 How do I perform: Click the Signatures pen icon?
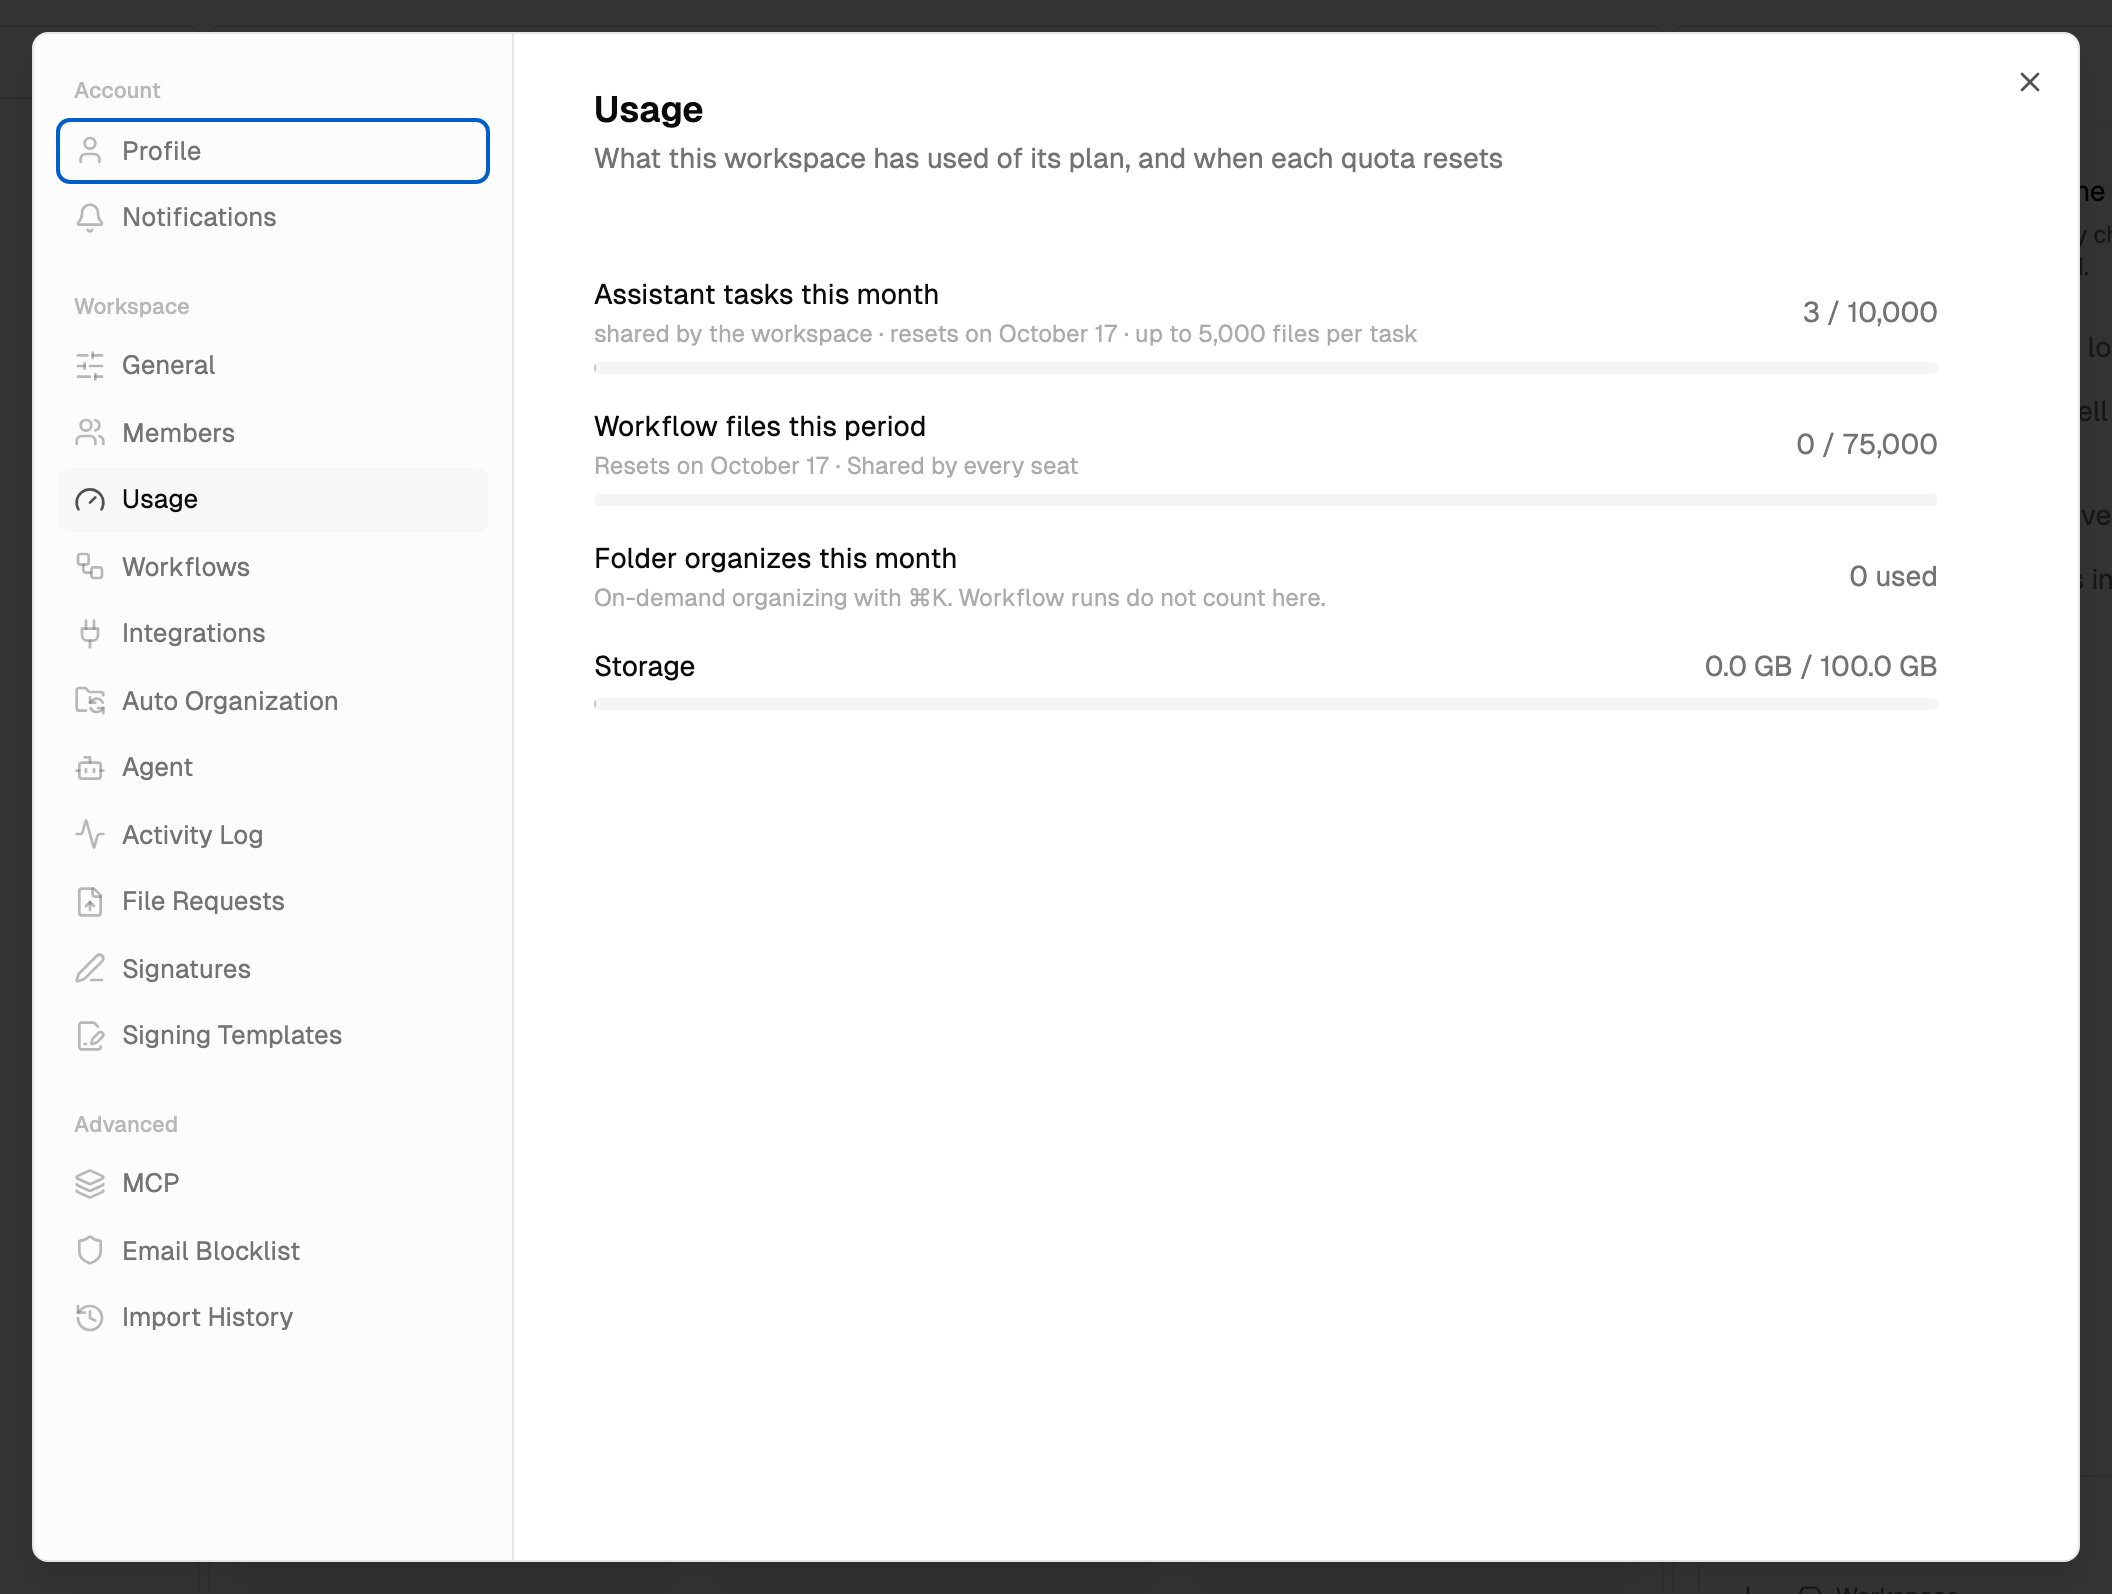[90, 969]
